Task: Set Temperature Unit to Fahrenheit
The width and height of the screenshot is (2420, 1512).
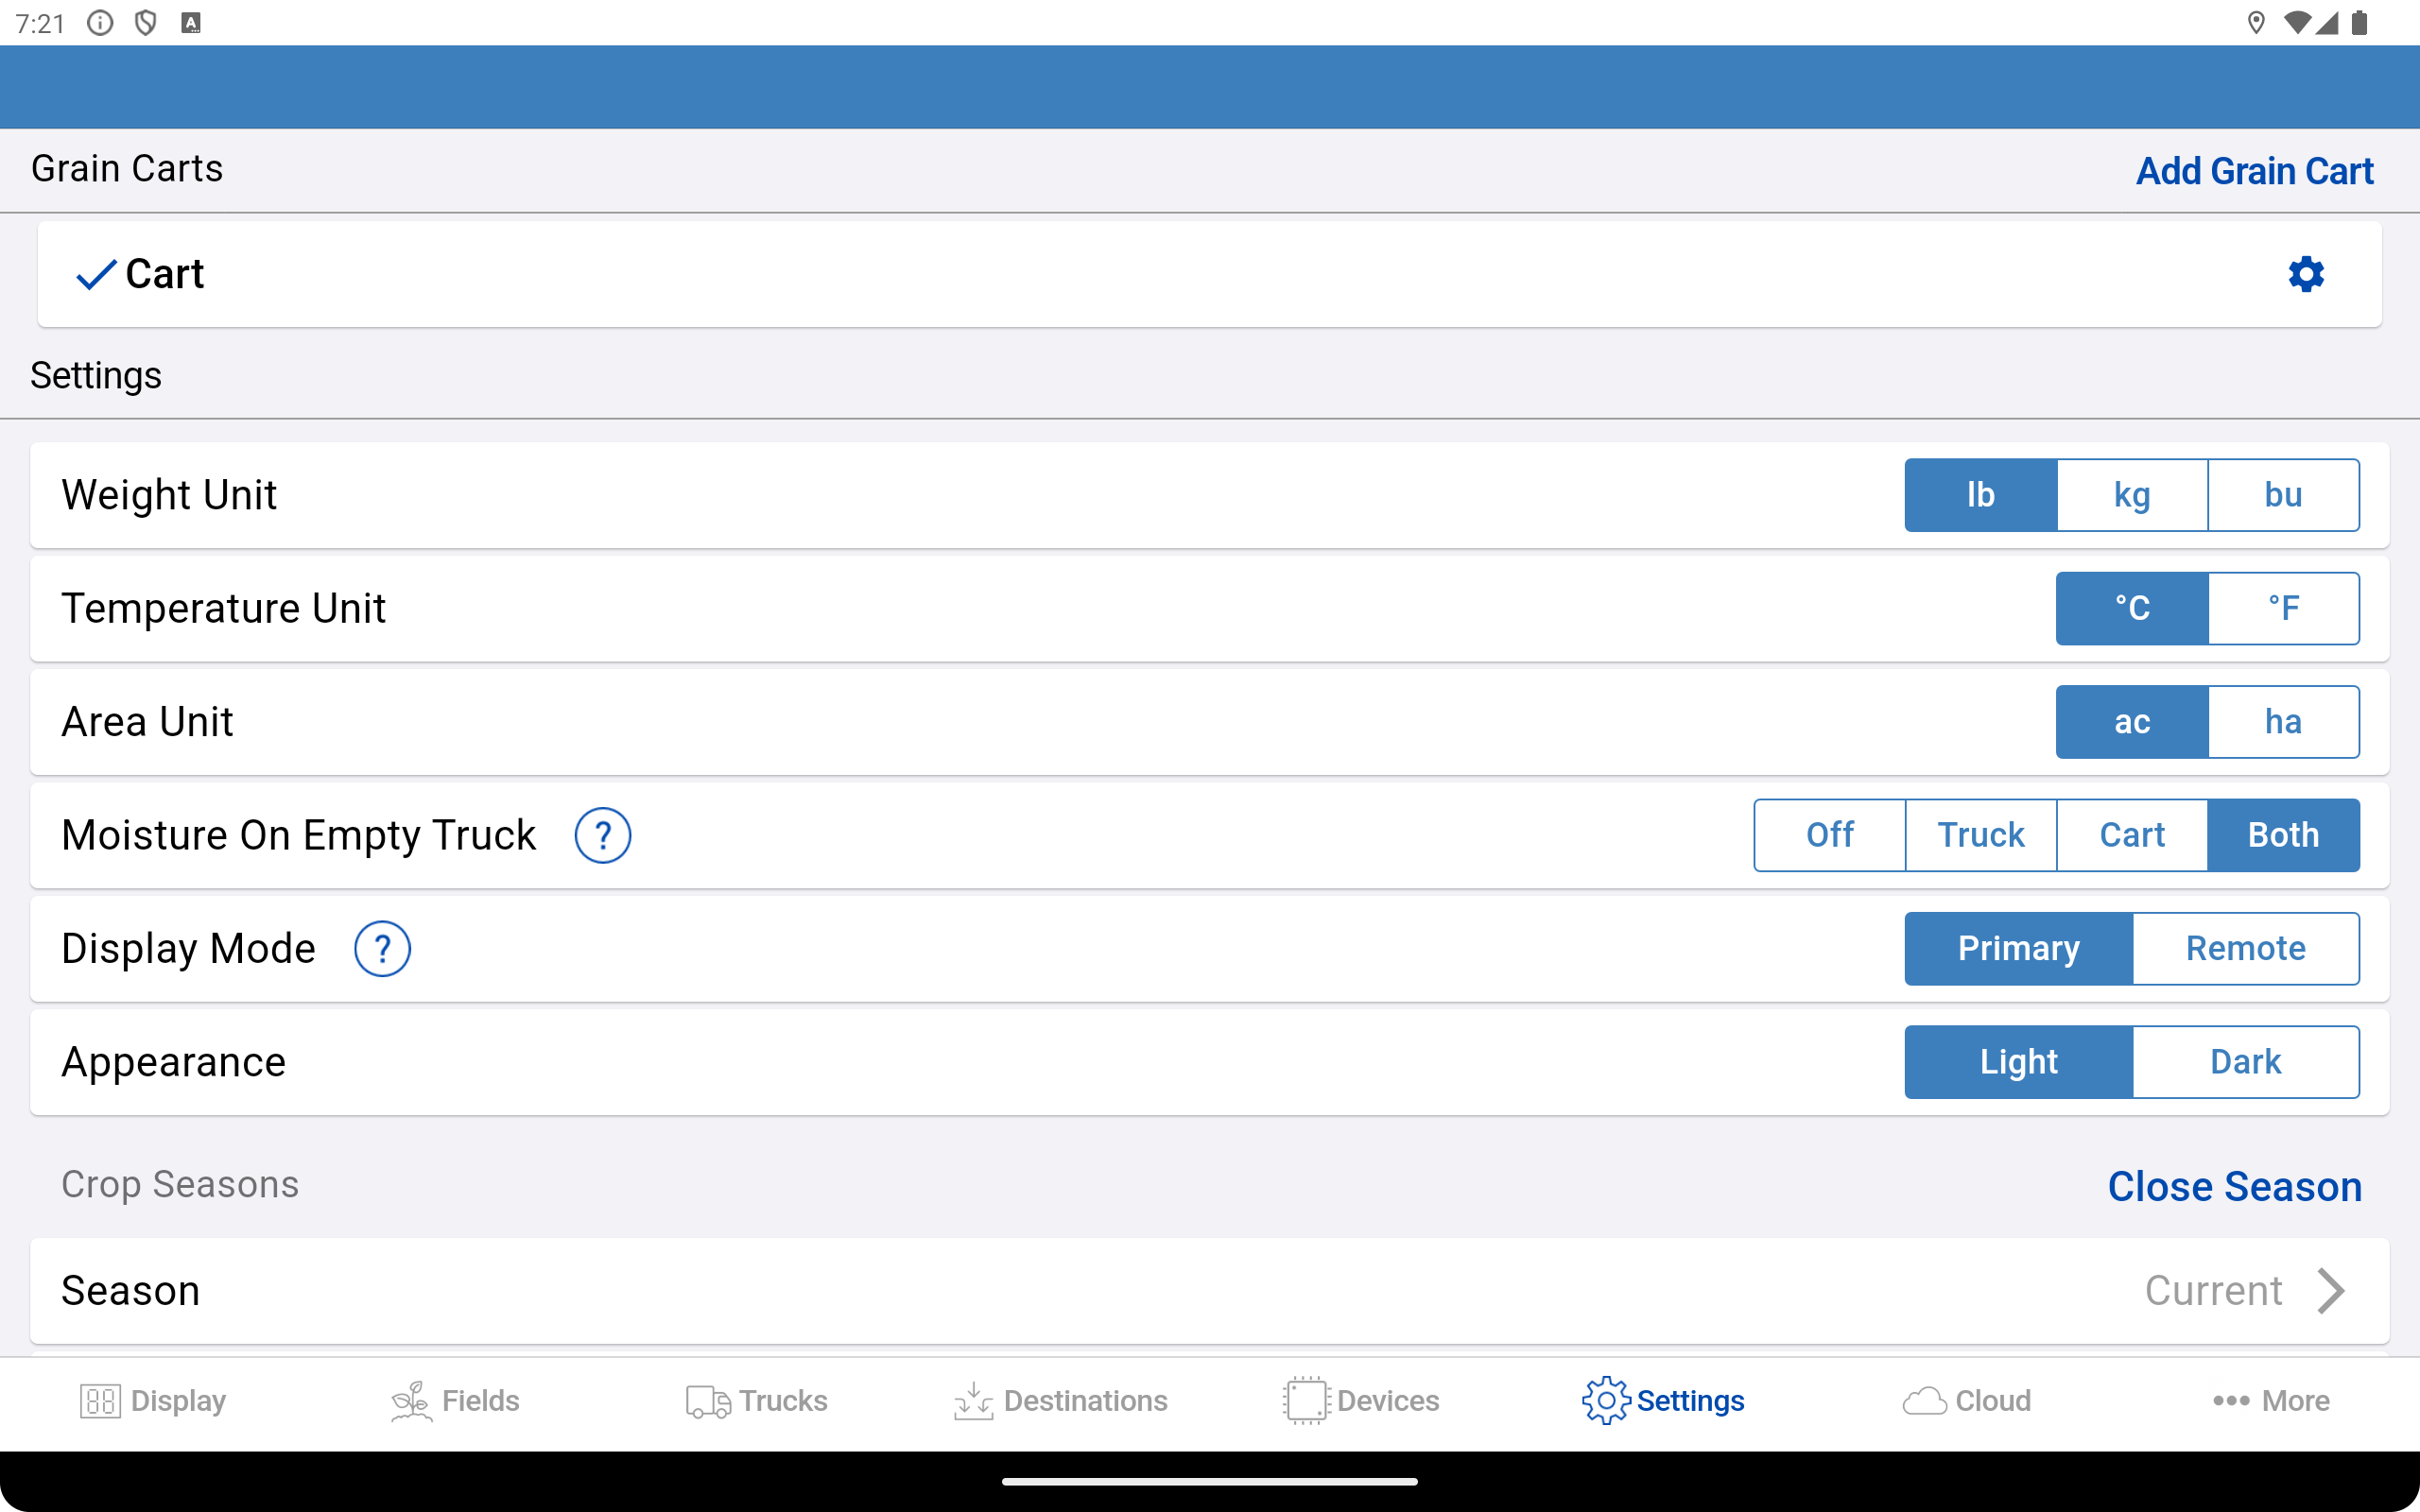Action: pyautogui.click(x=2284, y=607)
